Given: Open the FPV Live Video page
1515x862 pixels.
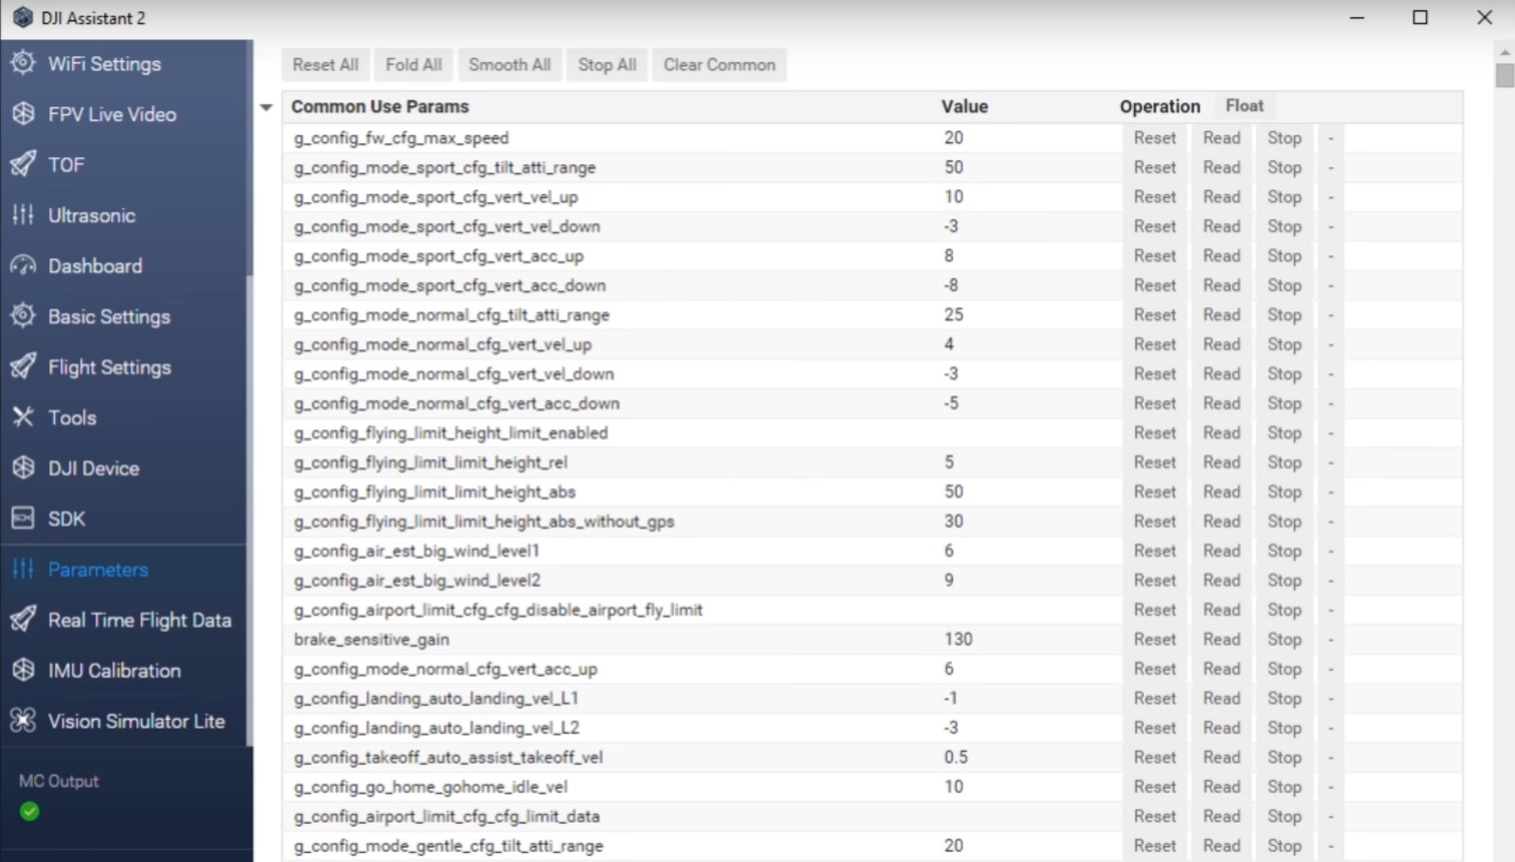Looking at the screenshot, I should click(112, 114).
